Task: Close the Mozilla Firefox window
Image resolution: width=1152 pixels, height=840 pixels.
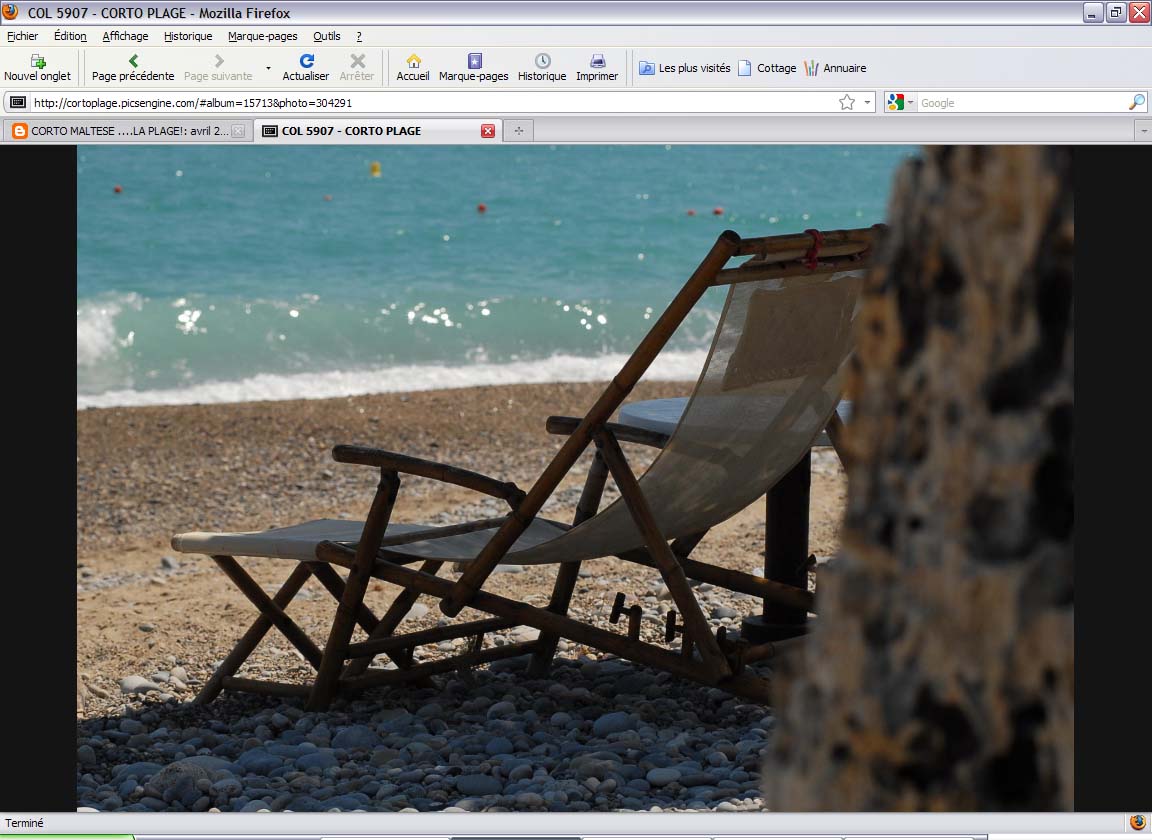Action: 1139,12
